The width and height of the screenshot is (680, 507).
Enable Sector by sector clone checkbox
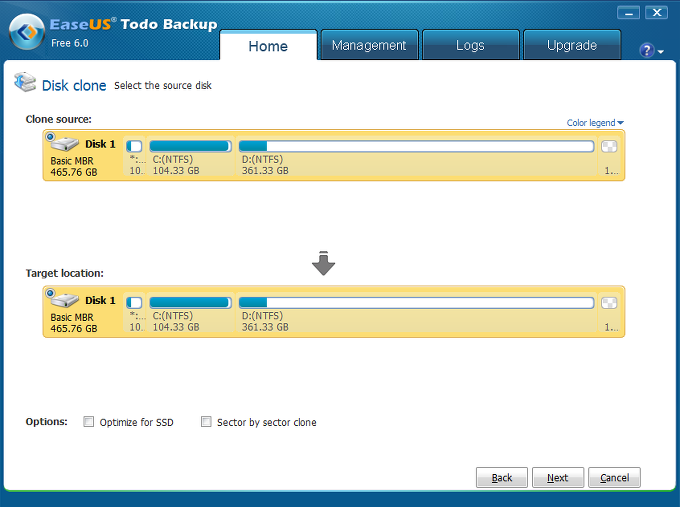pos(206,422)
